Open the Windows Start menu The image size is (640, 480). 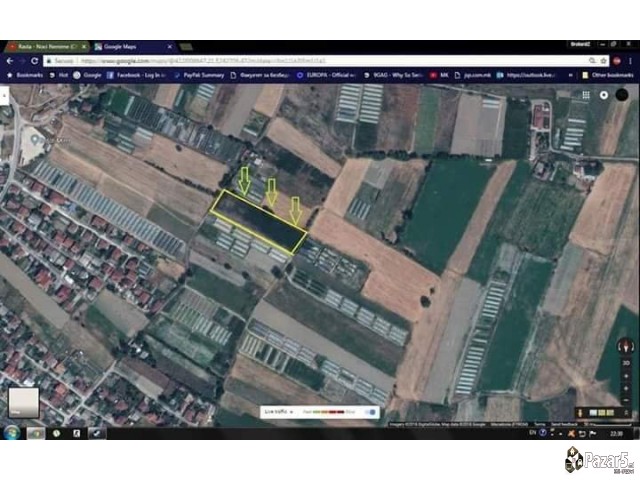[10, 433]
